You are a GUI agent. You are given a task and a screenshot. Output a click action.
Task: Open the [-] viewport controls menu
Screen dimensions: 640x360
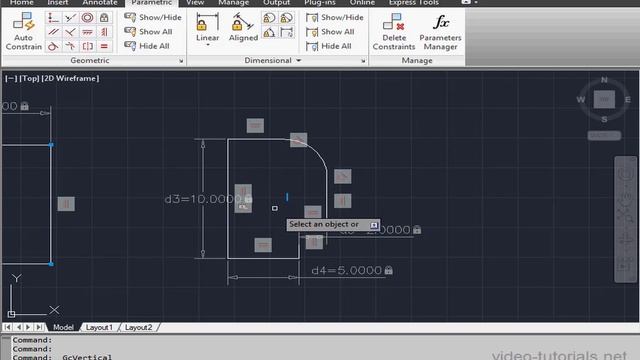(x=11, y=78)
